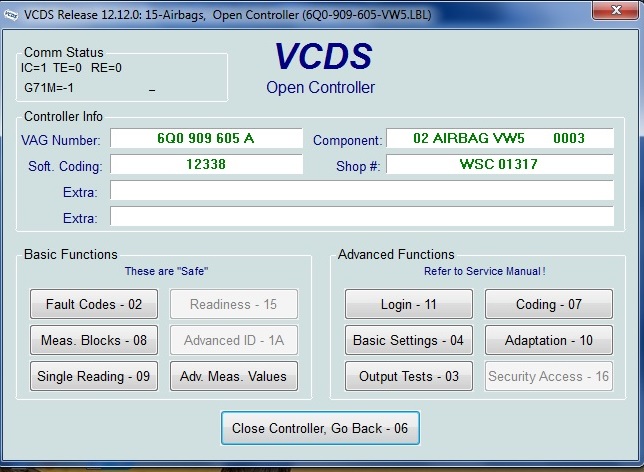This screenshot has height=472, width=644.
Task: Click the large VCDS logo text
Action: tap(324, 56)
